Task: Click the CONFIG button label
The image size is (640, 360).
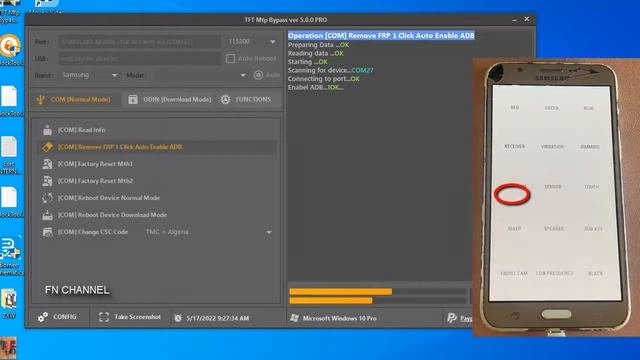Action: tap(64, 317)
